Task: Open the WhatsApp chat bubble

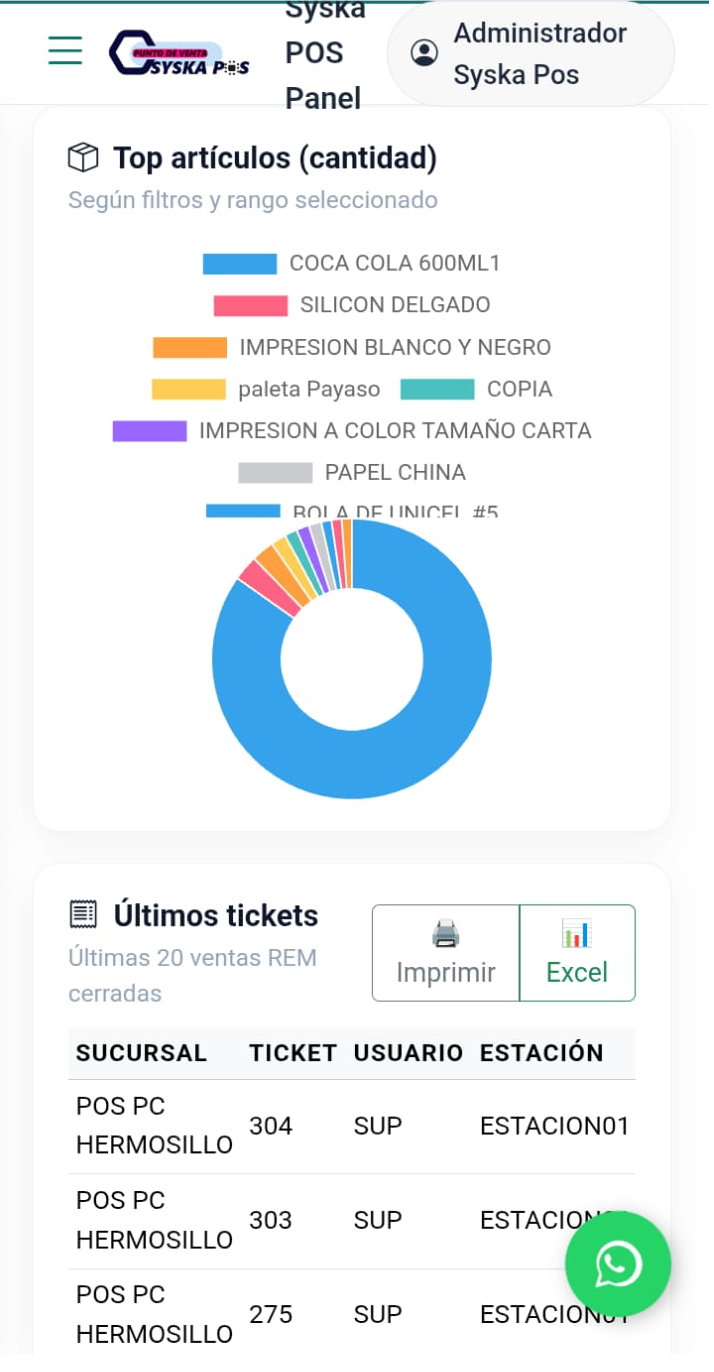Action: pos(617,1265)
